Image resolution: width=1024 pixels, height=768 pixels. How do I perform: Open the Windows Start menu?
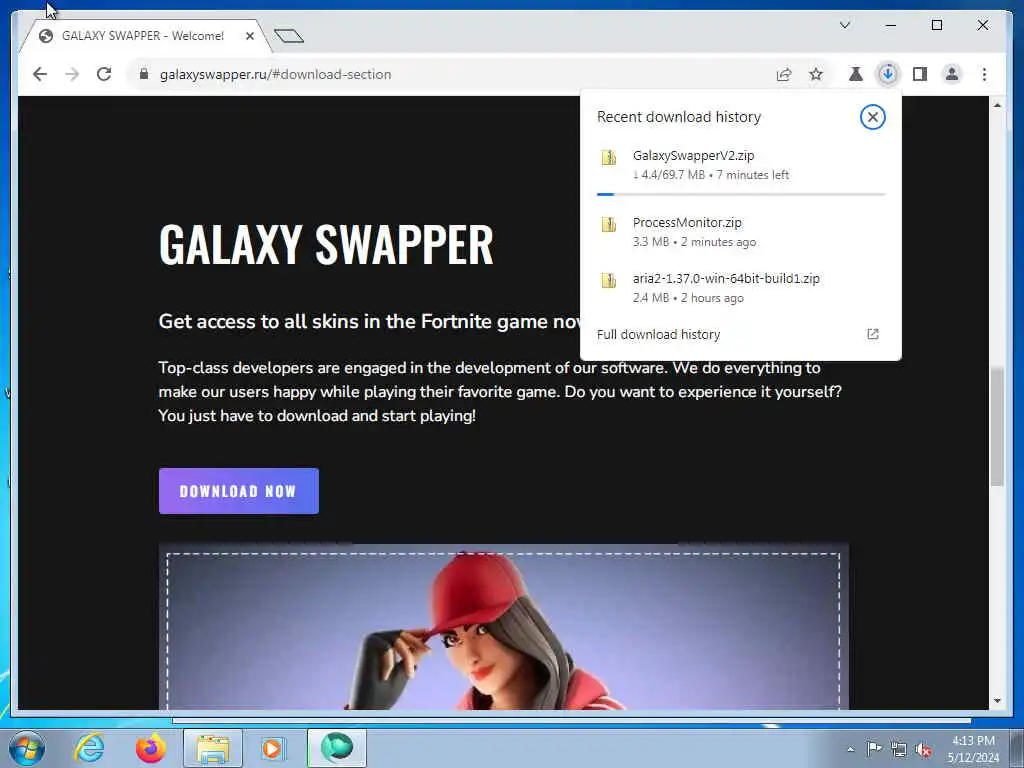(26, 748)
